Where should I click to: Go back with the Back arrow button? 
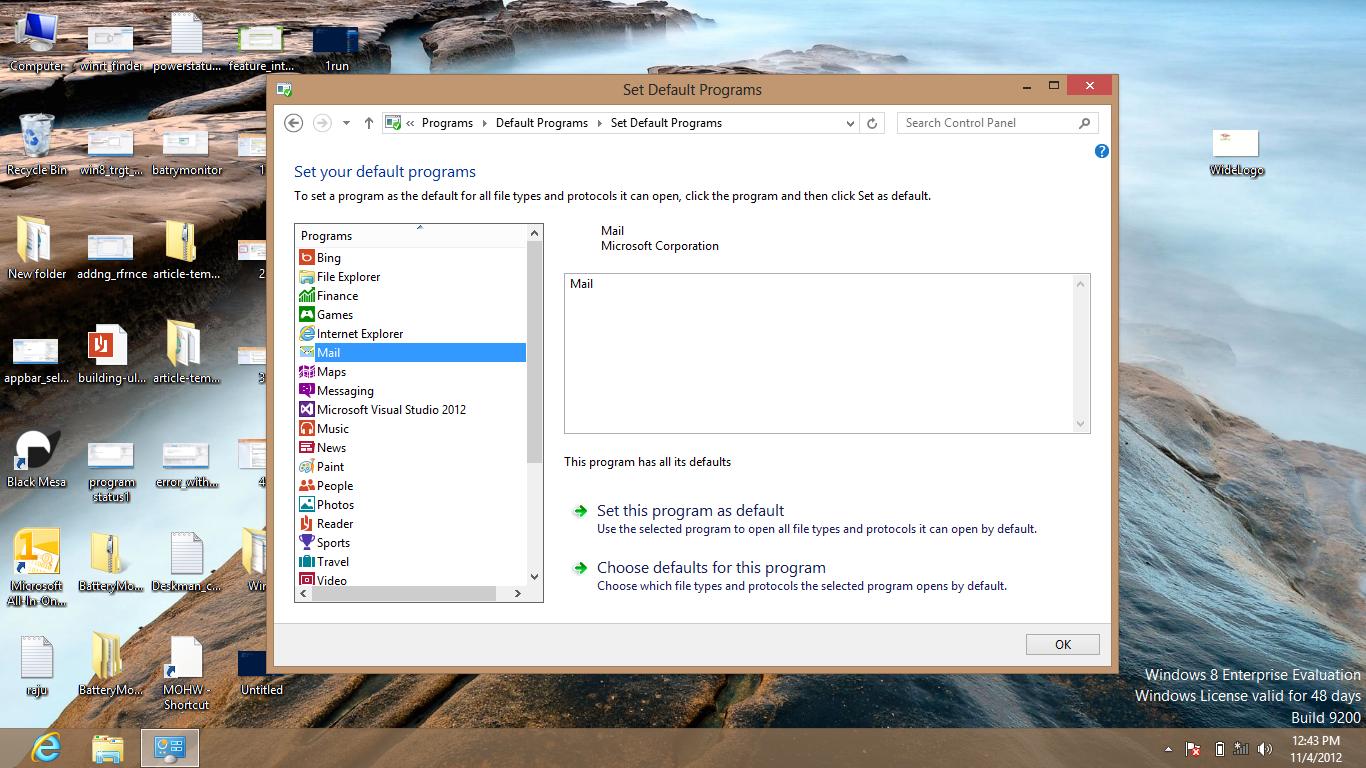coord(293,123)
